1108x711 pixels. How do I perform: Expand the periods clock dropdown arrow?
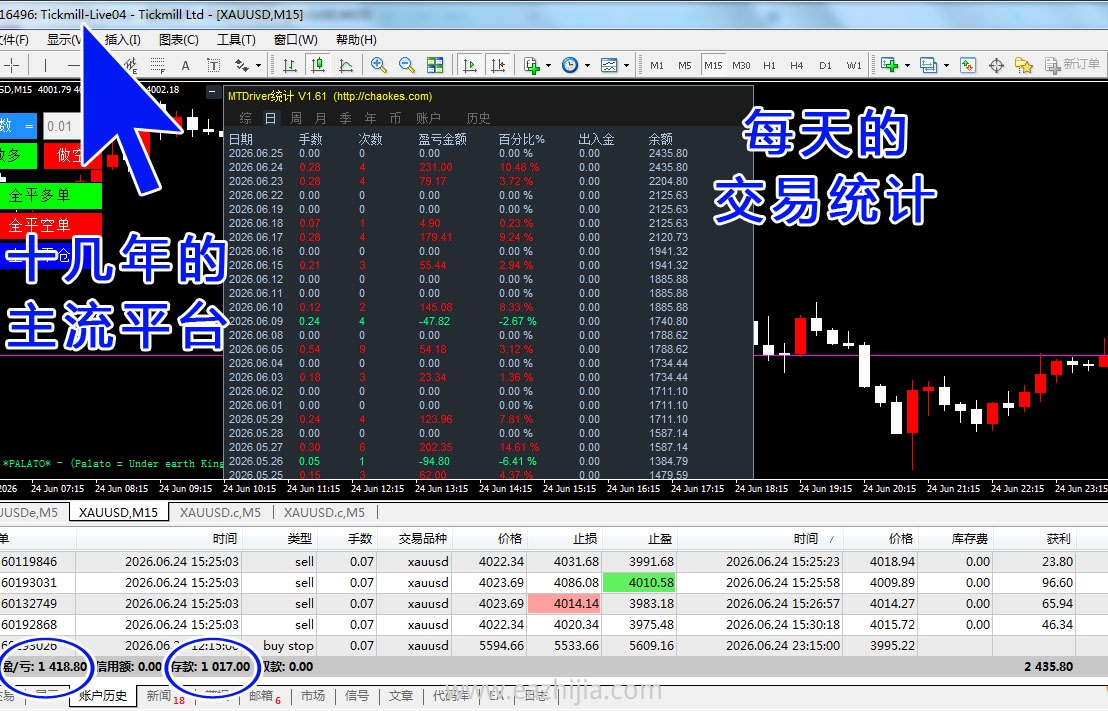[x=587, y=66]
